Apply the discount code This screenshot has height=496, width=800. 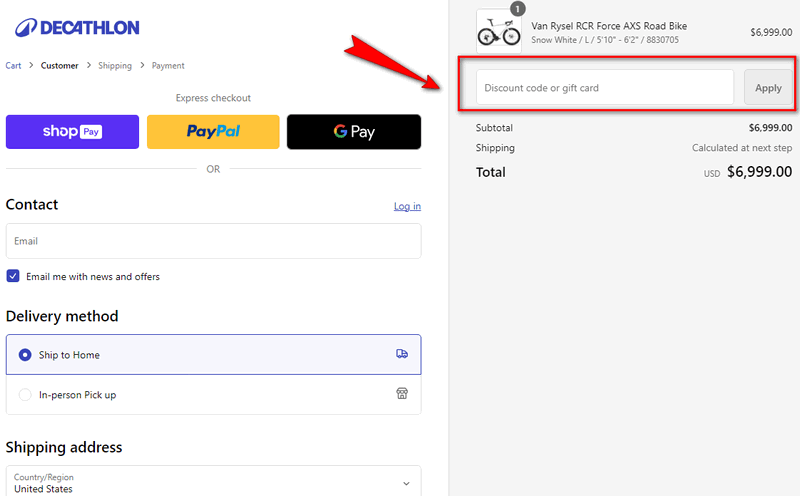point(768,88)
